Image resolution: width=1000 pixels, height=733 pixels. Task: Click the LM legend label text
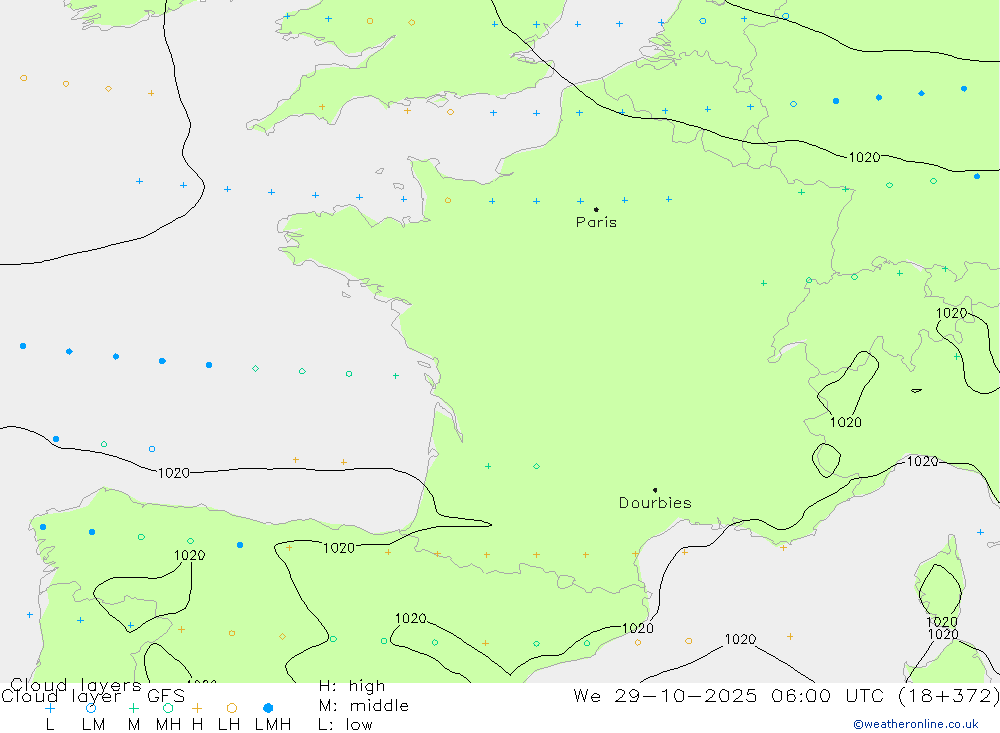tap(93, 725)
